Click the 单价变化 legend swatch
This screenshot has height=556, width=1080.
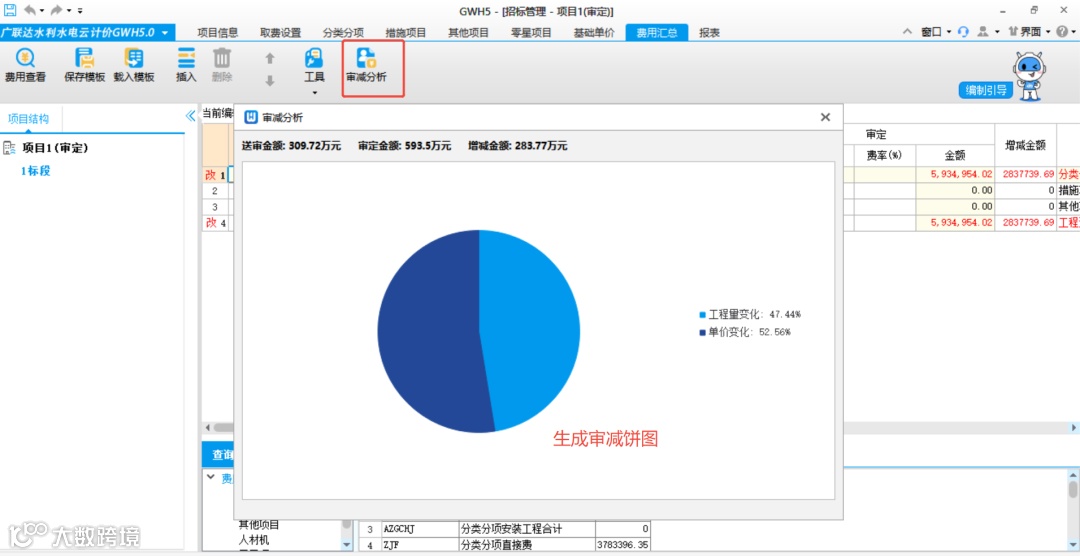click(x=703, y=332)
